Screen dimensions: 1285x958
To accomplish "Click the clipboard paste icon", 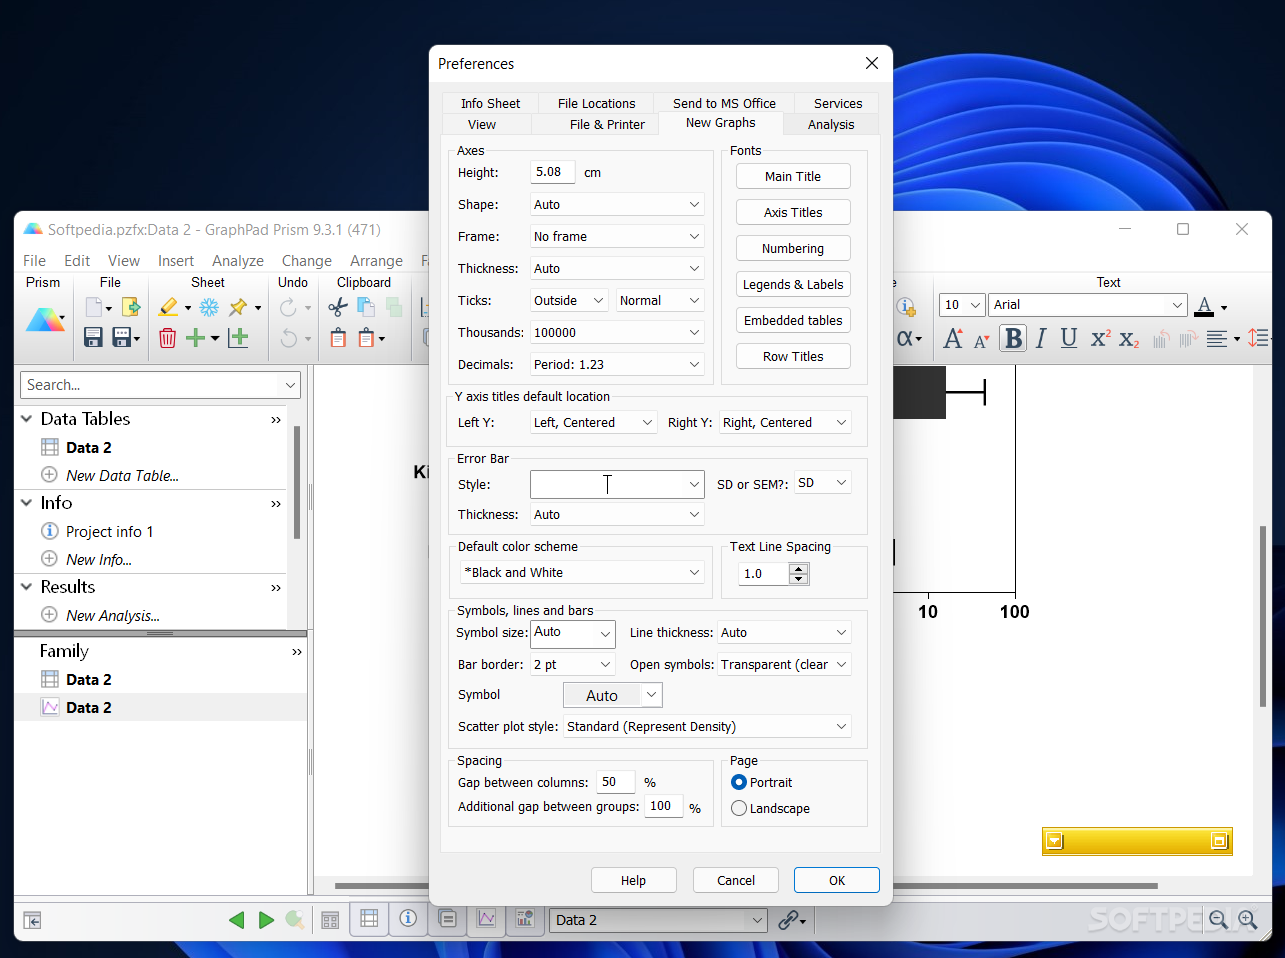I will [x=338, y=338].
